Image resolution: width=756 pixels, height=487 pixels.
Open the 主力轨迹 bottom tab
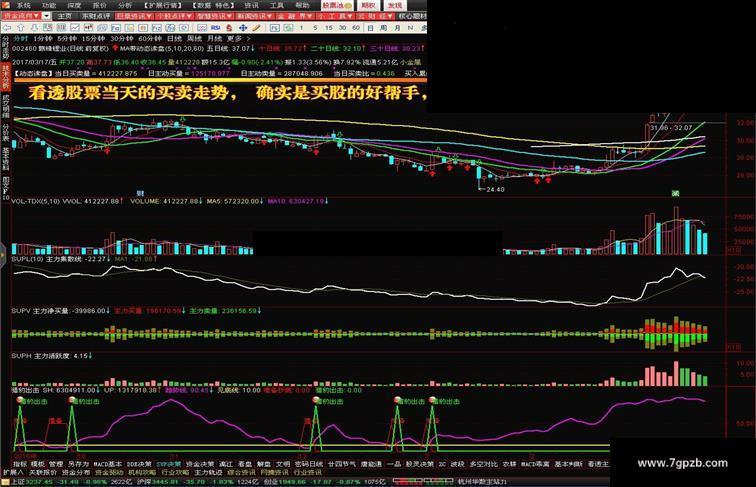[208, 473]
